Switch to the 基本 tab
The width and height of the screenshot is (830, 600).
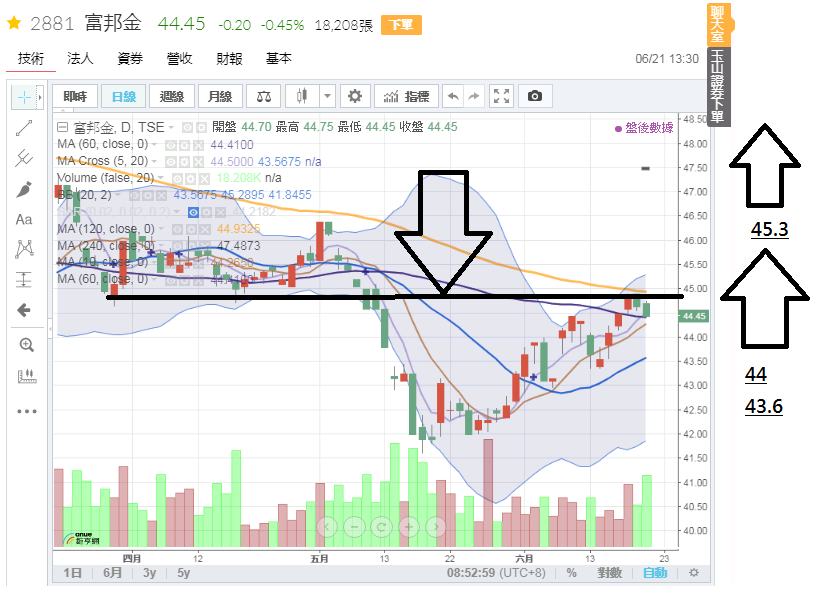pyautogui.click(x=278, y=58)
